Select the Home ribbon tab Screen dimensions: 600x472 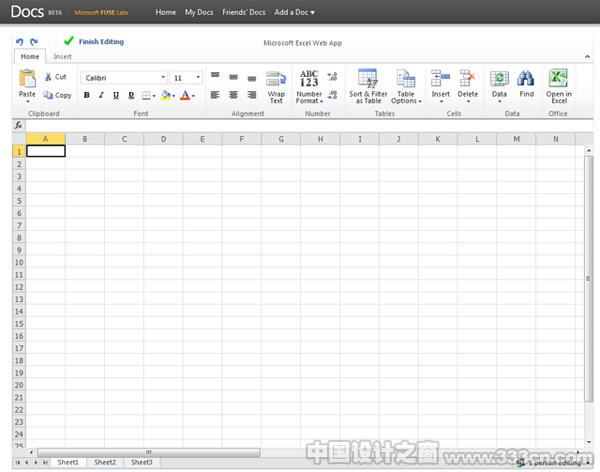[x=30, y=57]
